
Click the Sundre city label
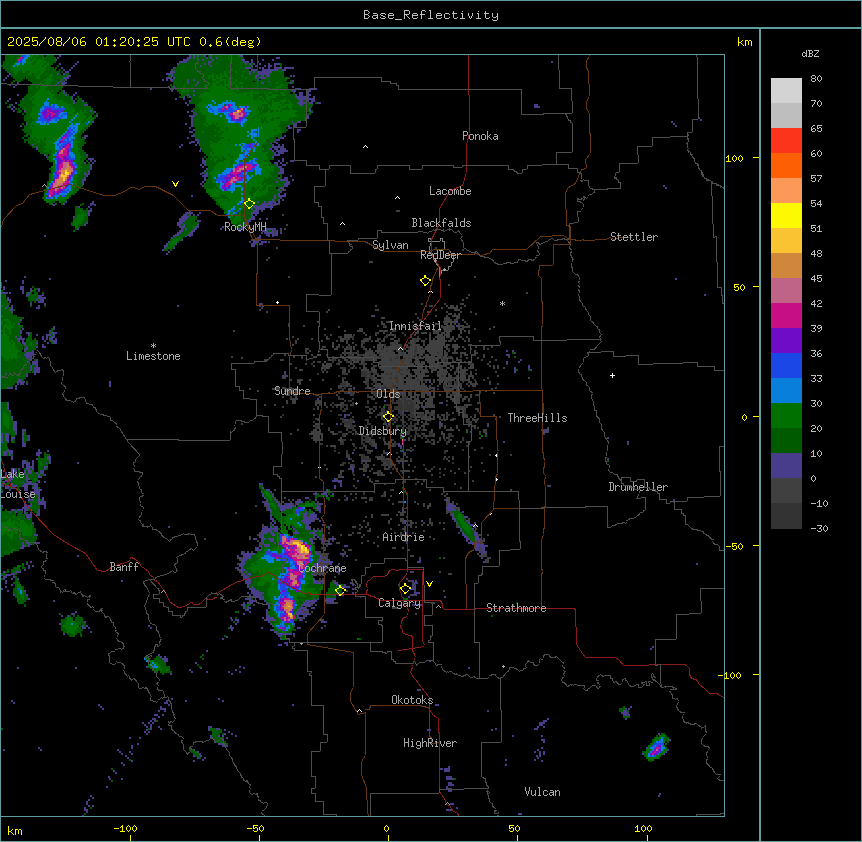coord(292,391)
